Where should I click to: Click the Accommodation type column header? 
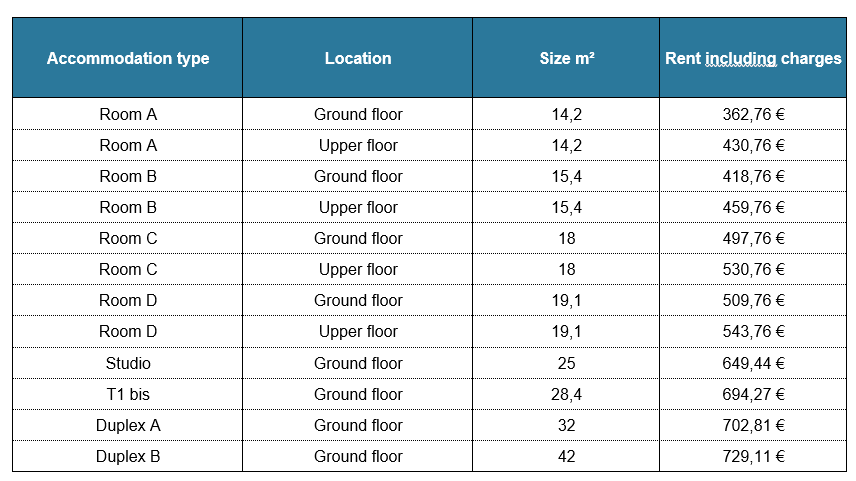pos(128,58)
